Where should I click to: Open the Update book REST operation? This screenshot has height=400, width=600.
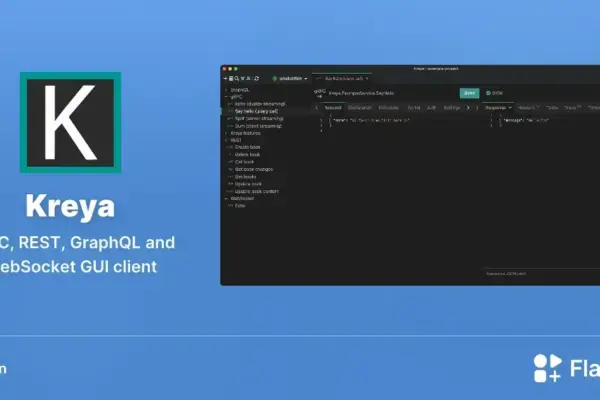[x=248, y=184]
